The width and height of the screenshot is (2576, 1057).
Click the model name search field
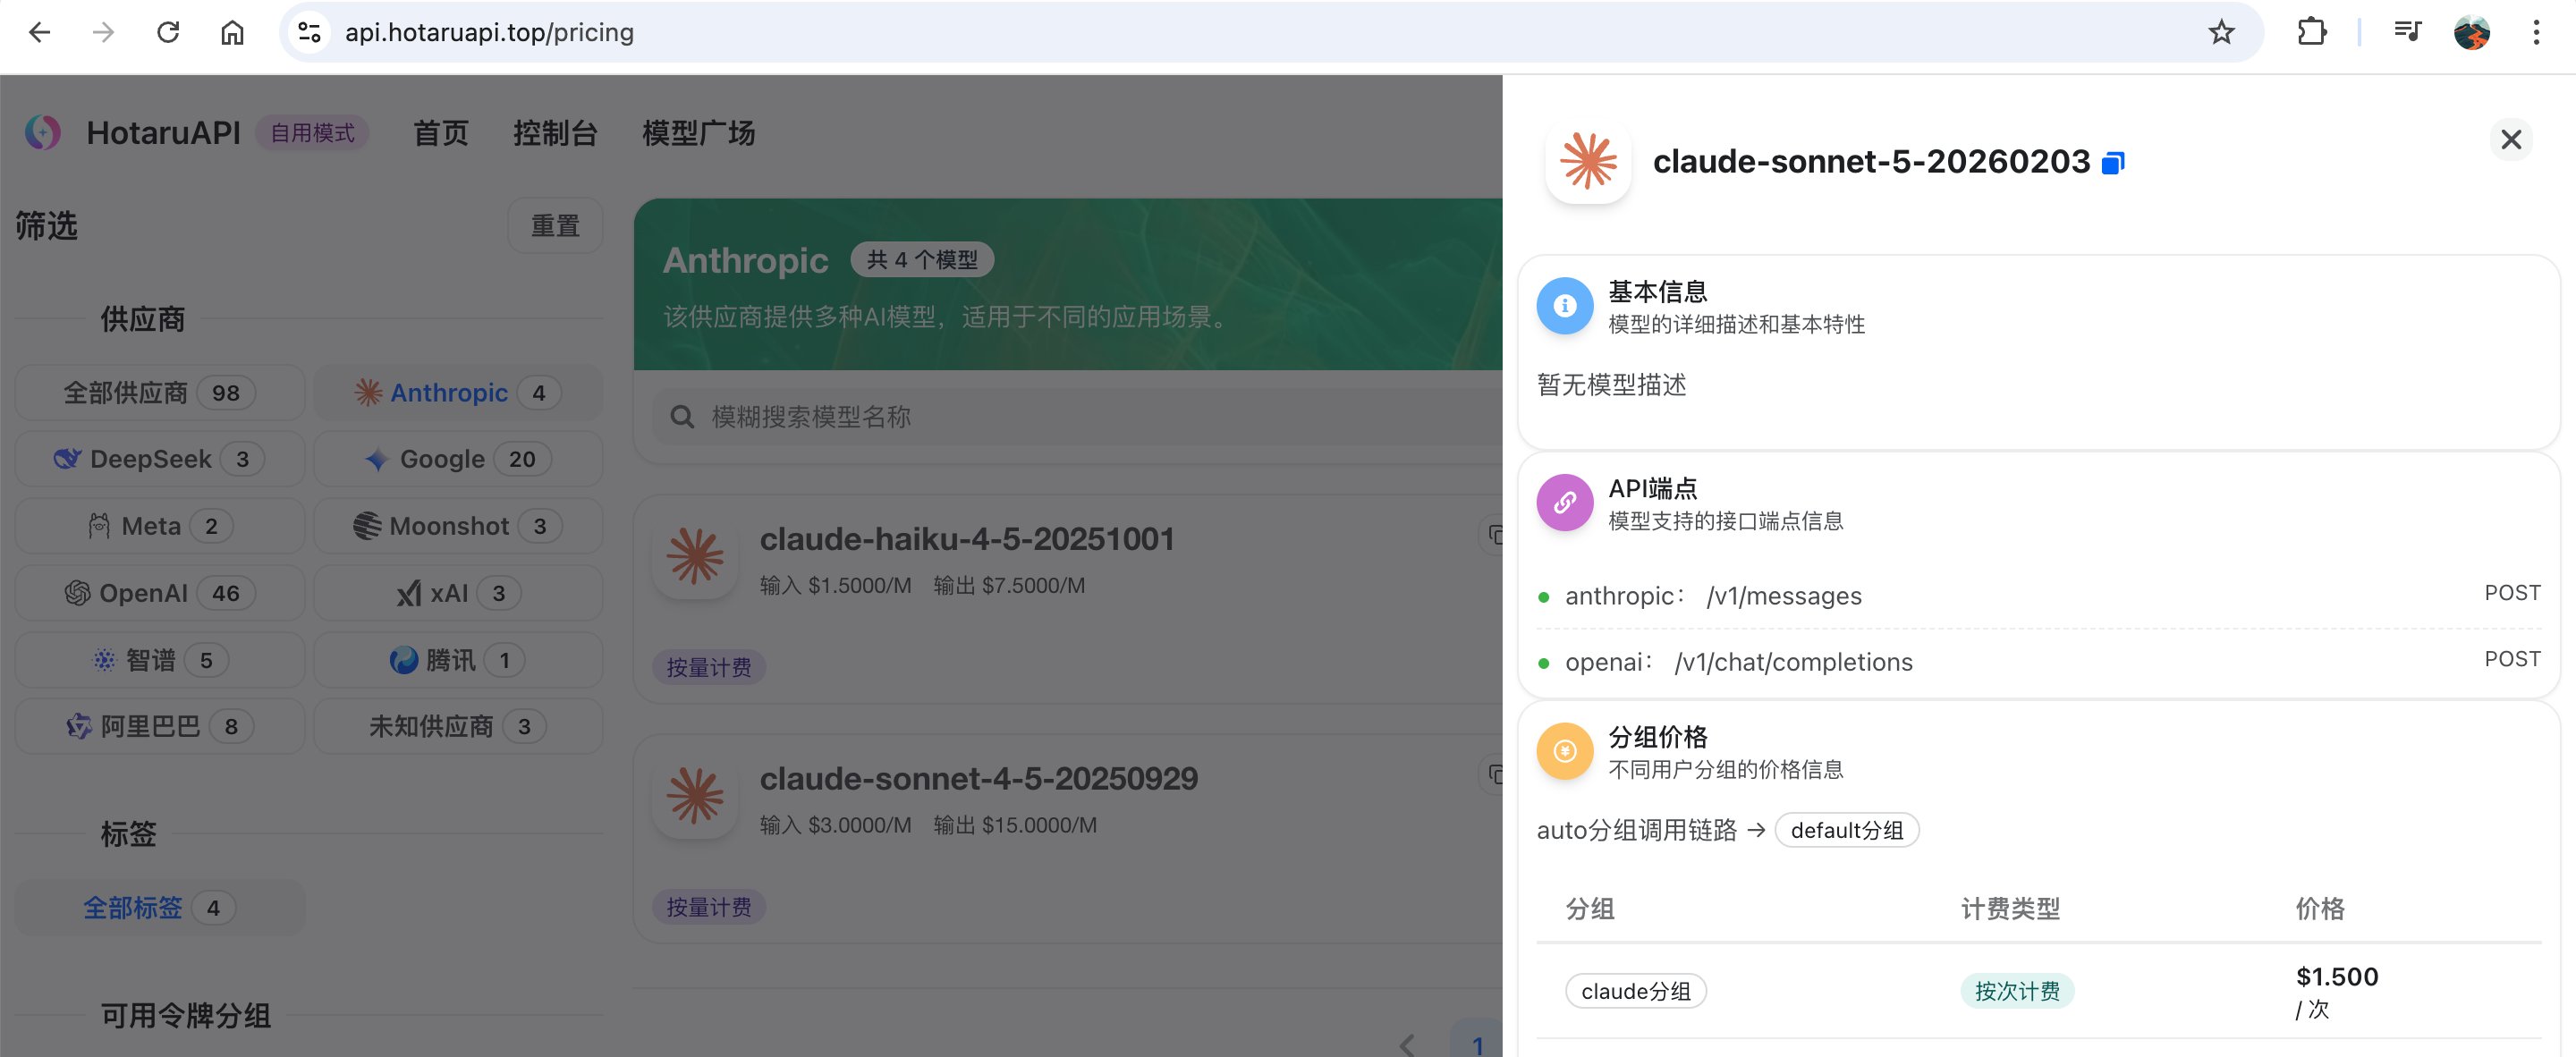[x=1080, y=417]
